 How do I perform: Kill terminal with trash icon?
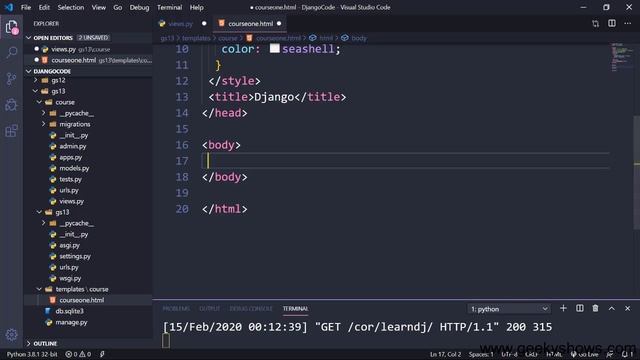pos(596,309)
